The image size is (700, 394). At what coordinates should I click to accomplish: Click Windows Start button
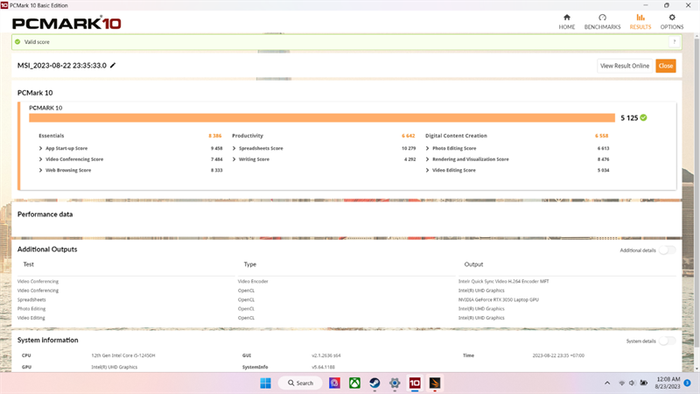tap(266, 383)
